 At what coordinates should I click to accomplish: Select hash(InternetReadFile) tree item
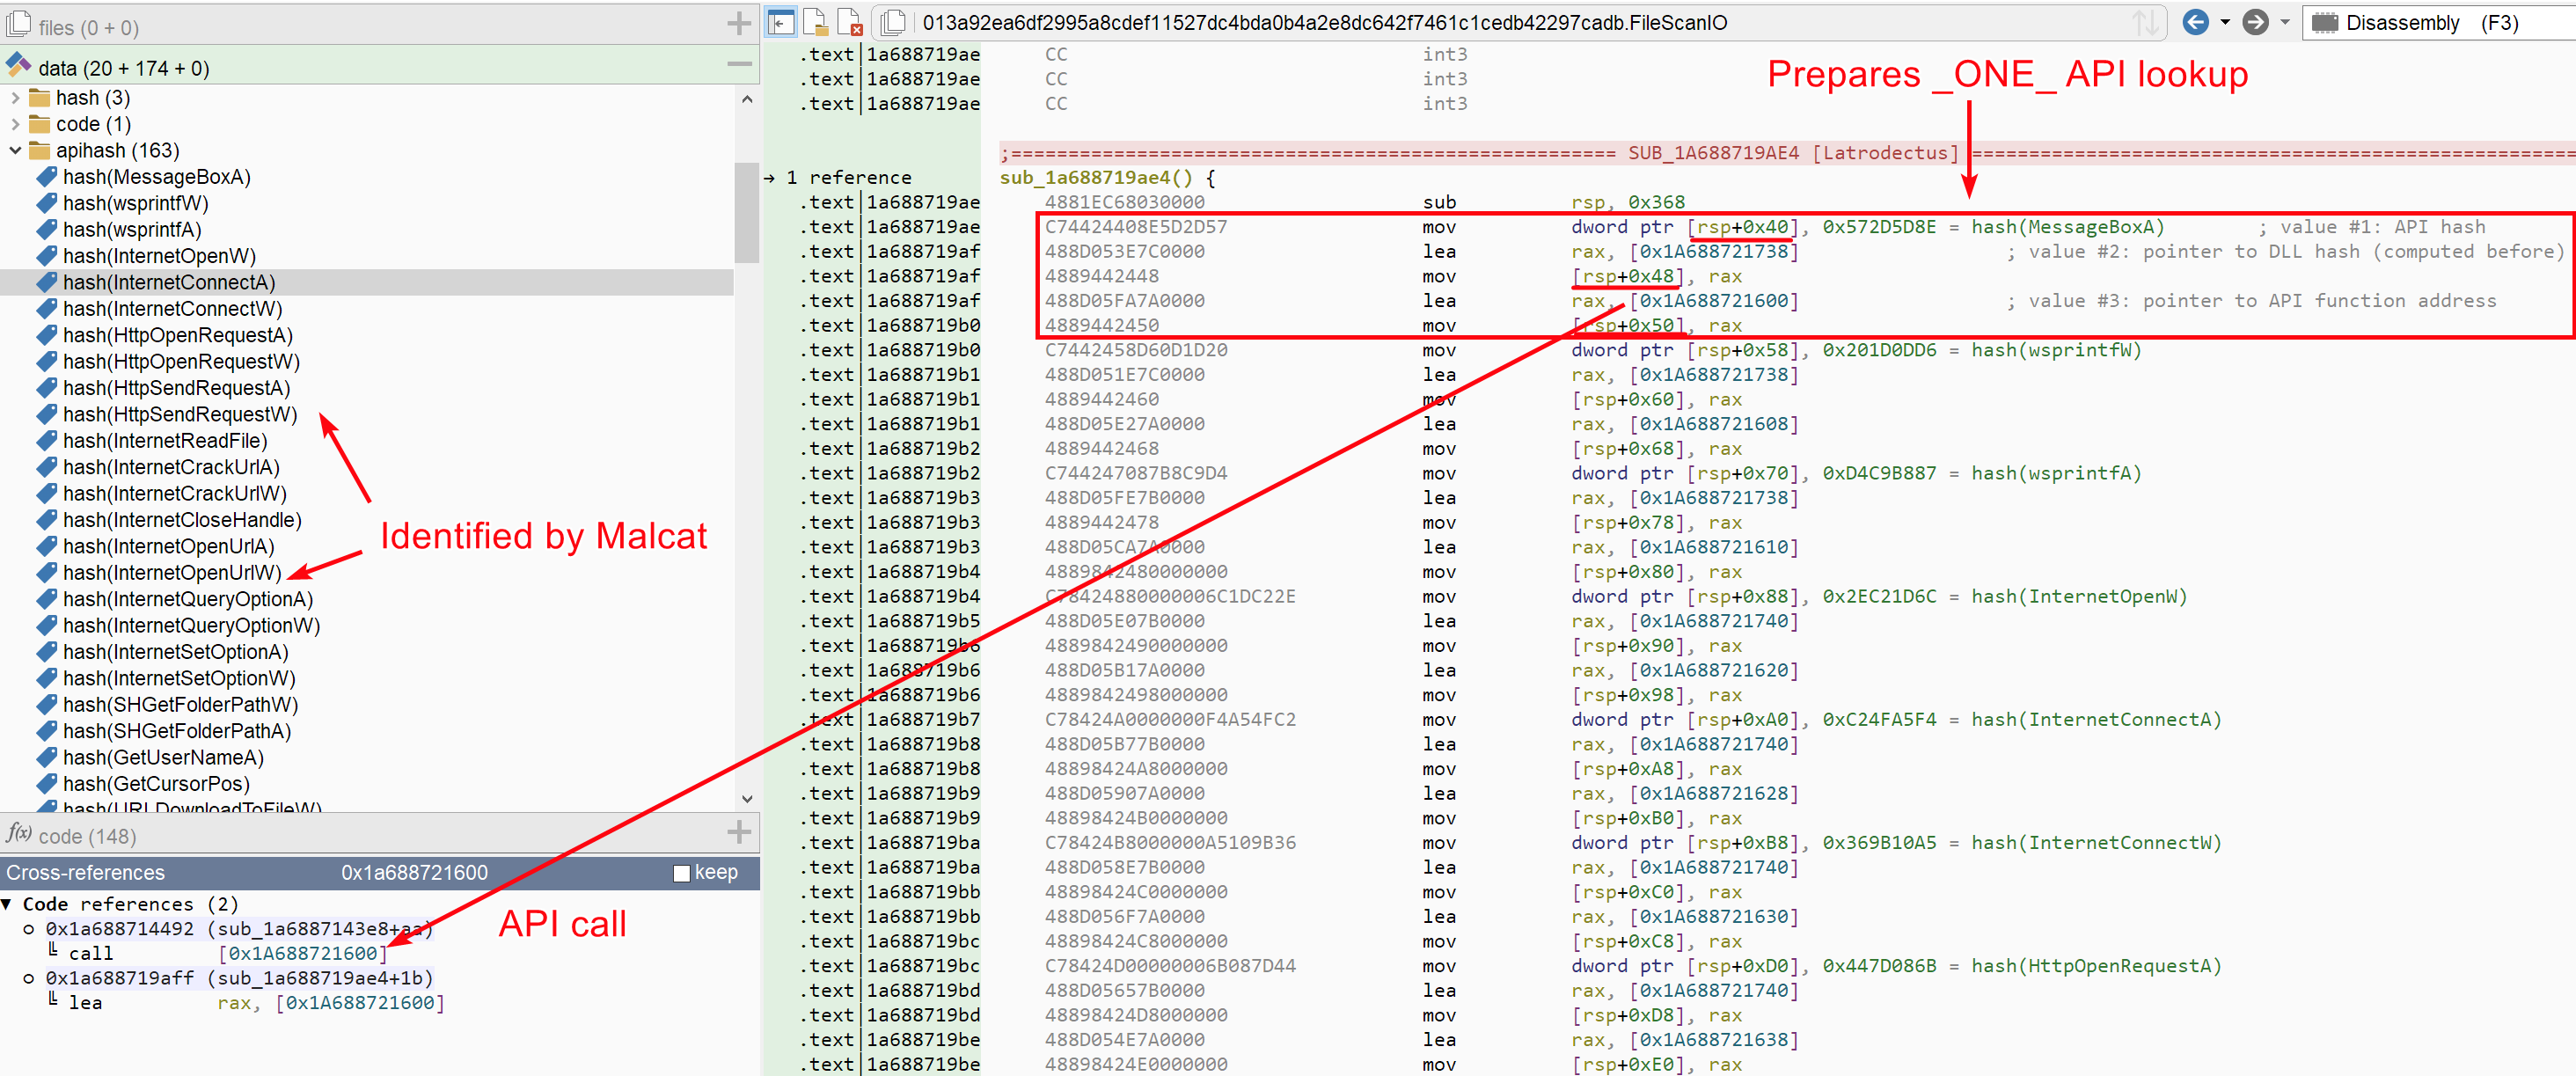165,441
